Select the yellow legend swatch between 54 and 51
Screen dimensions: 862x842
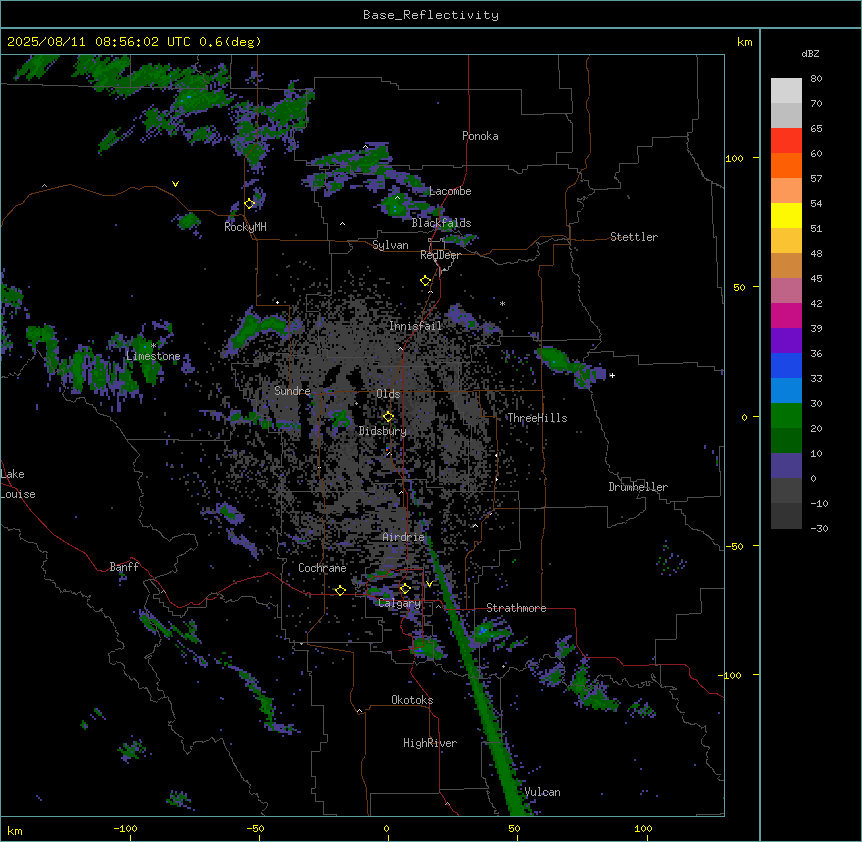tap(786, 215)
